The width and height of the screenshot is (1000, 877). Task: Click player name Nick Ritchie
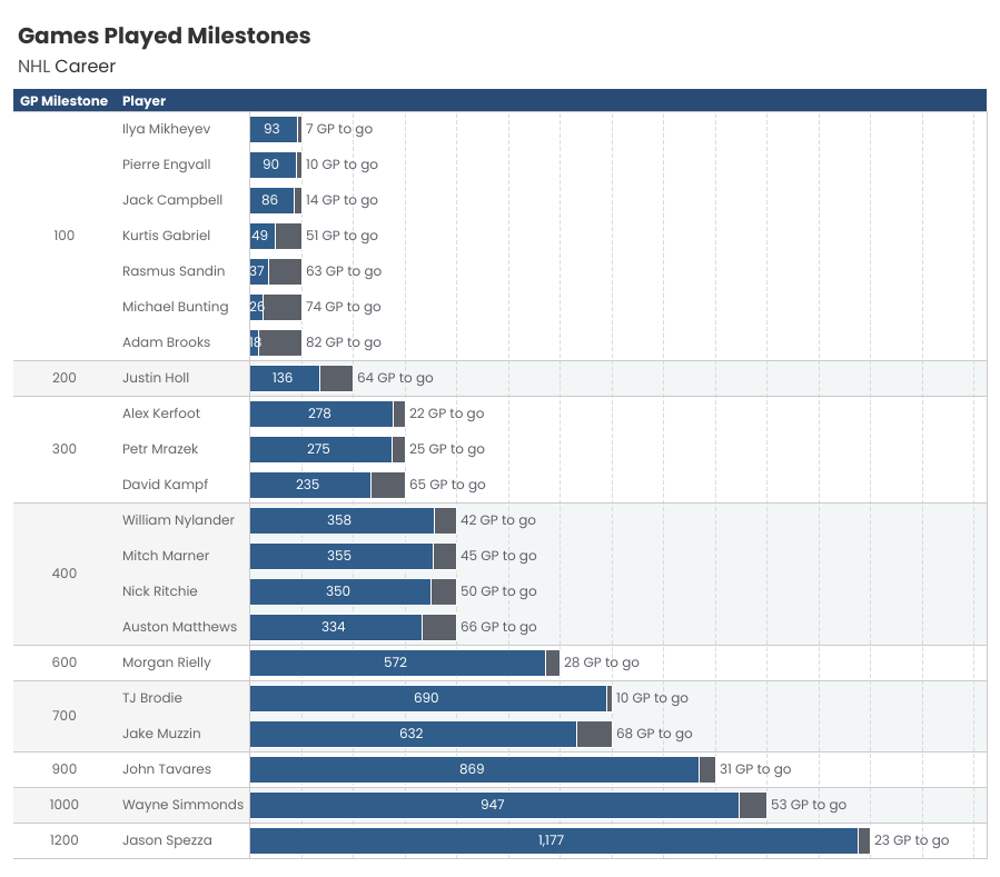click(x=159, y=591)
